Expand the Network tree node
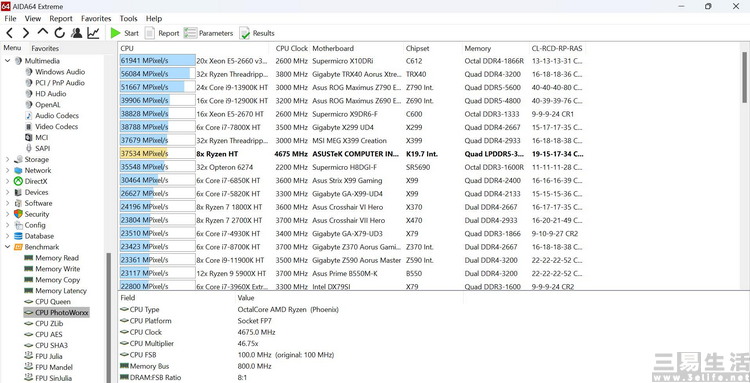The image size is (750, 383). 7,170
